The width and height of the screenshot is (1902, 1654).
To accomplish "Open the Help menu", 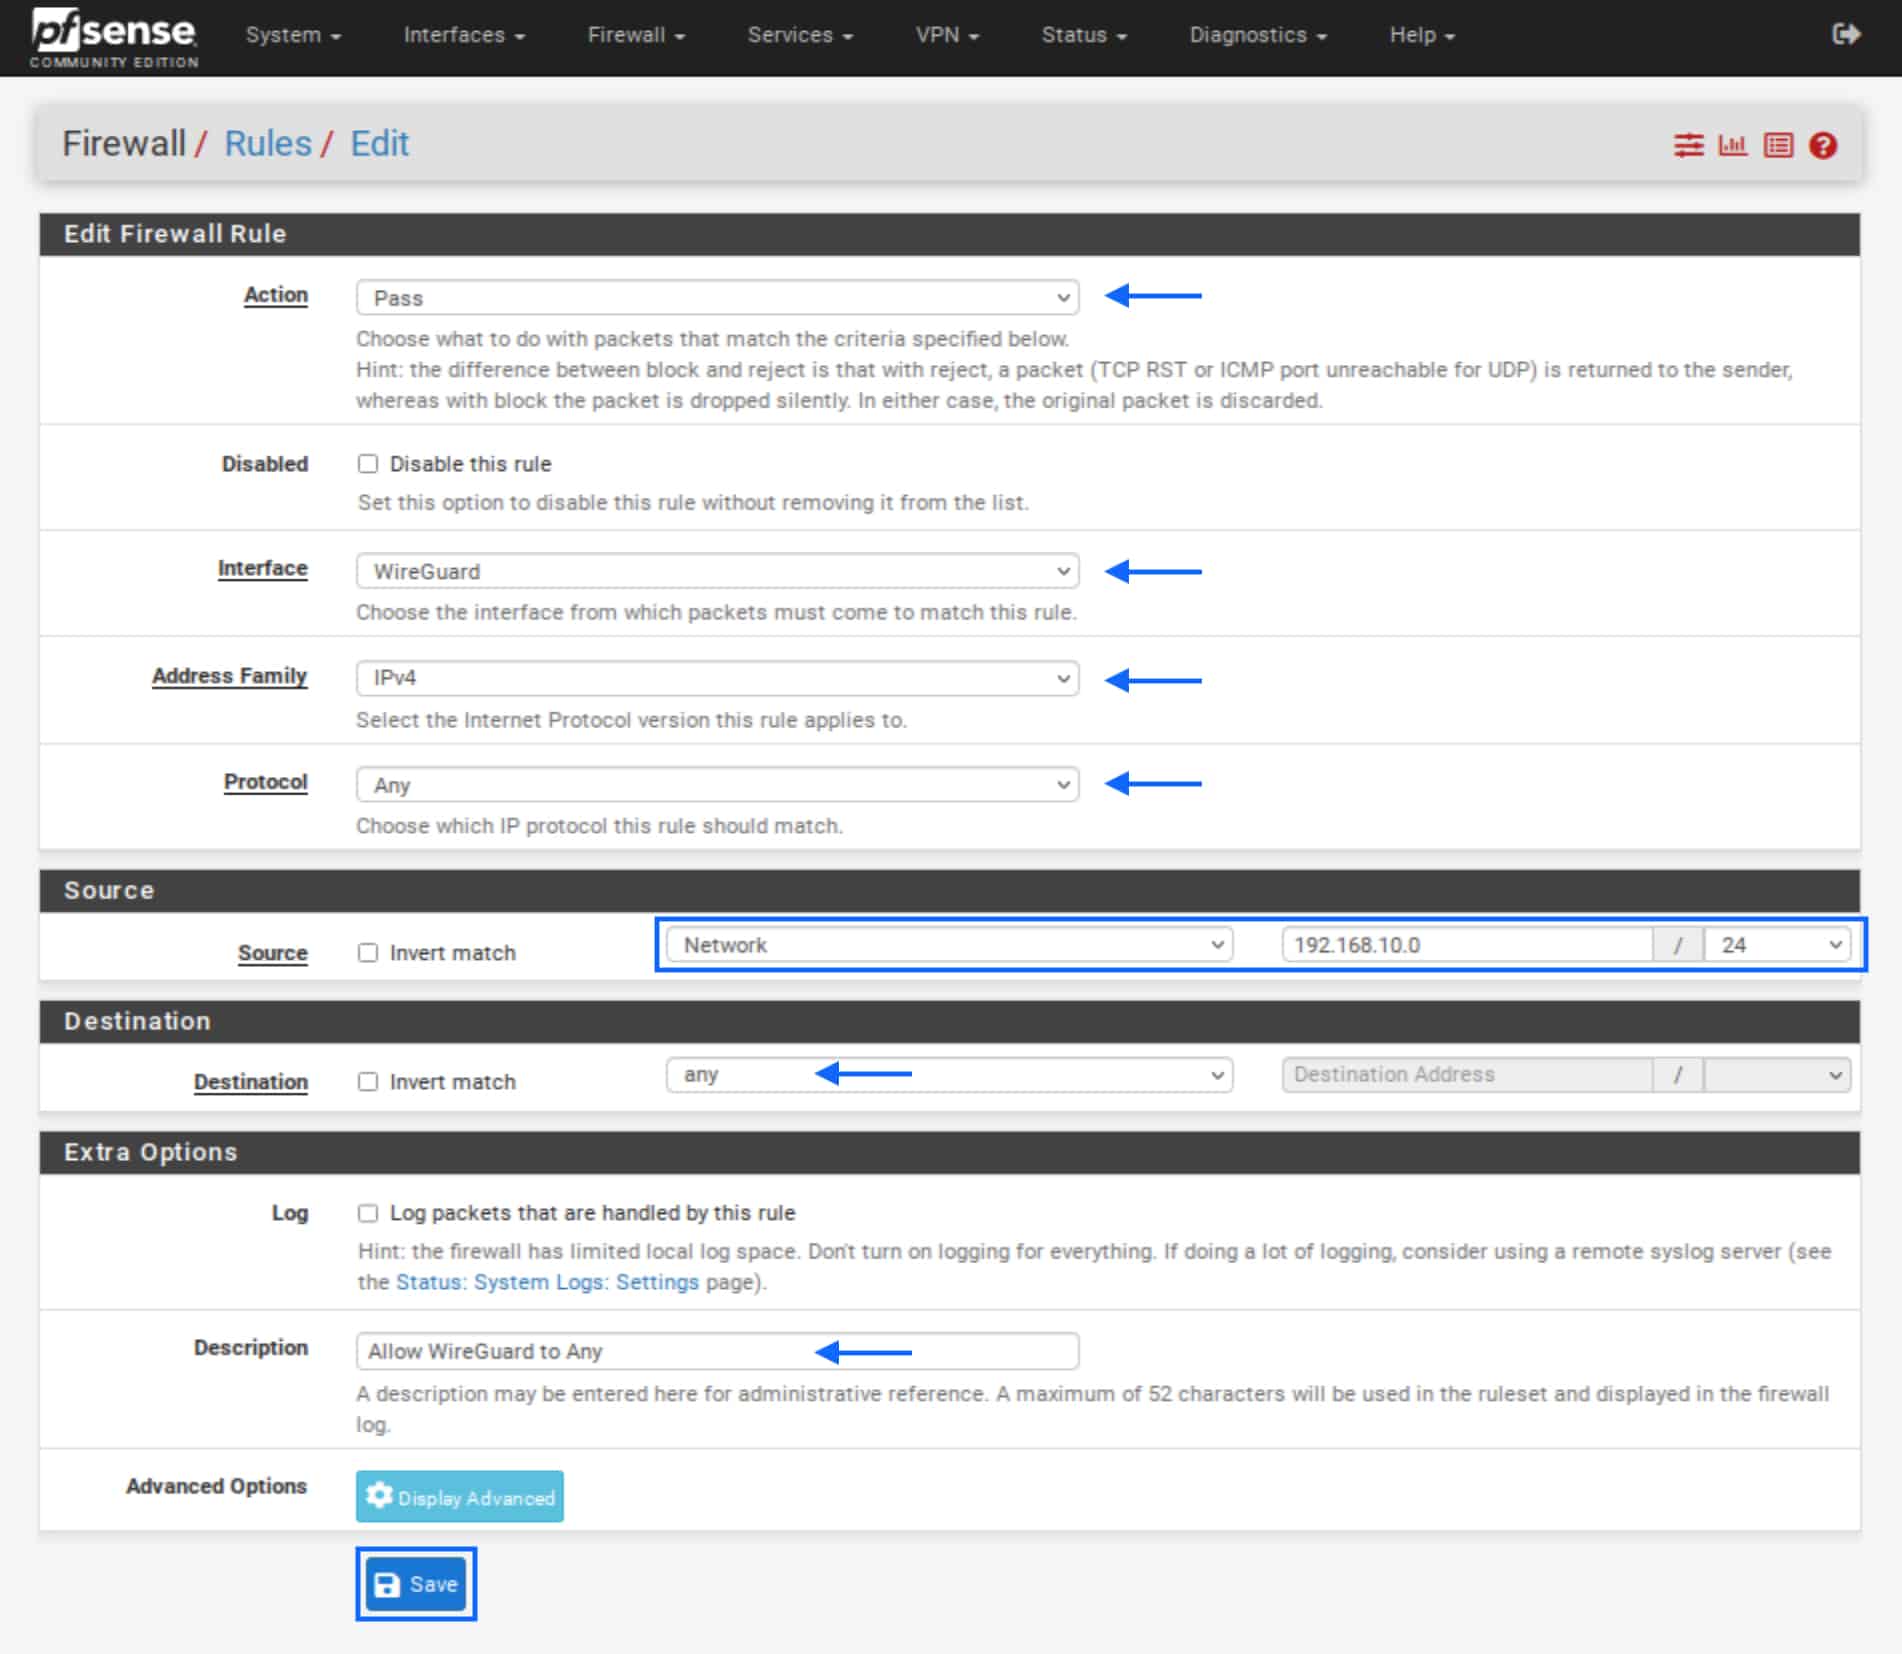I will pos(1422,35).
